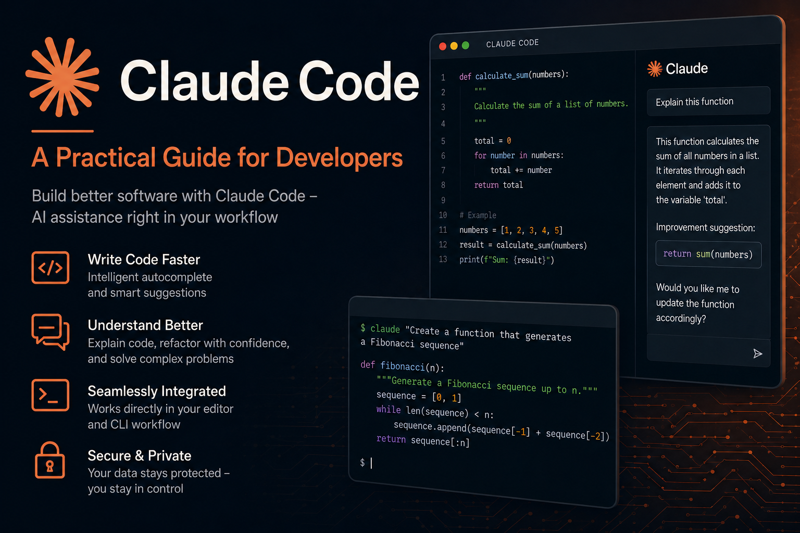Viewport: 800px width, 533px height.
Task: Click 'result = calculate_sum(numbers)' on line 12
Action: pos(523,245)
